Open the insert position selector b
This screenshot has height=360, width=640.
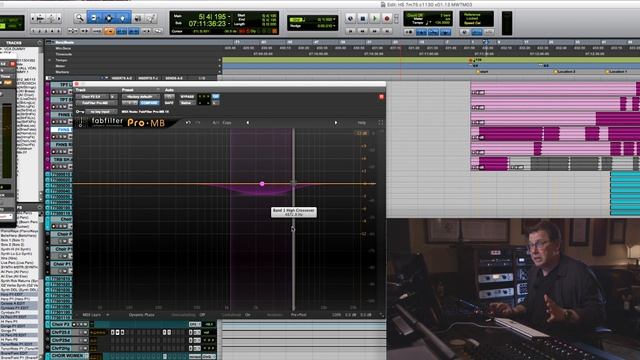pos(113,97)
